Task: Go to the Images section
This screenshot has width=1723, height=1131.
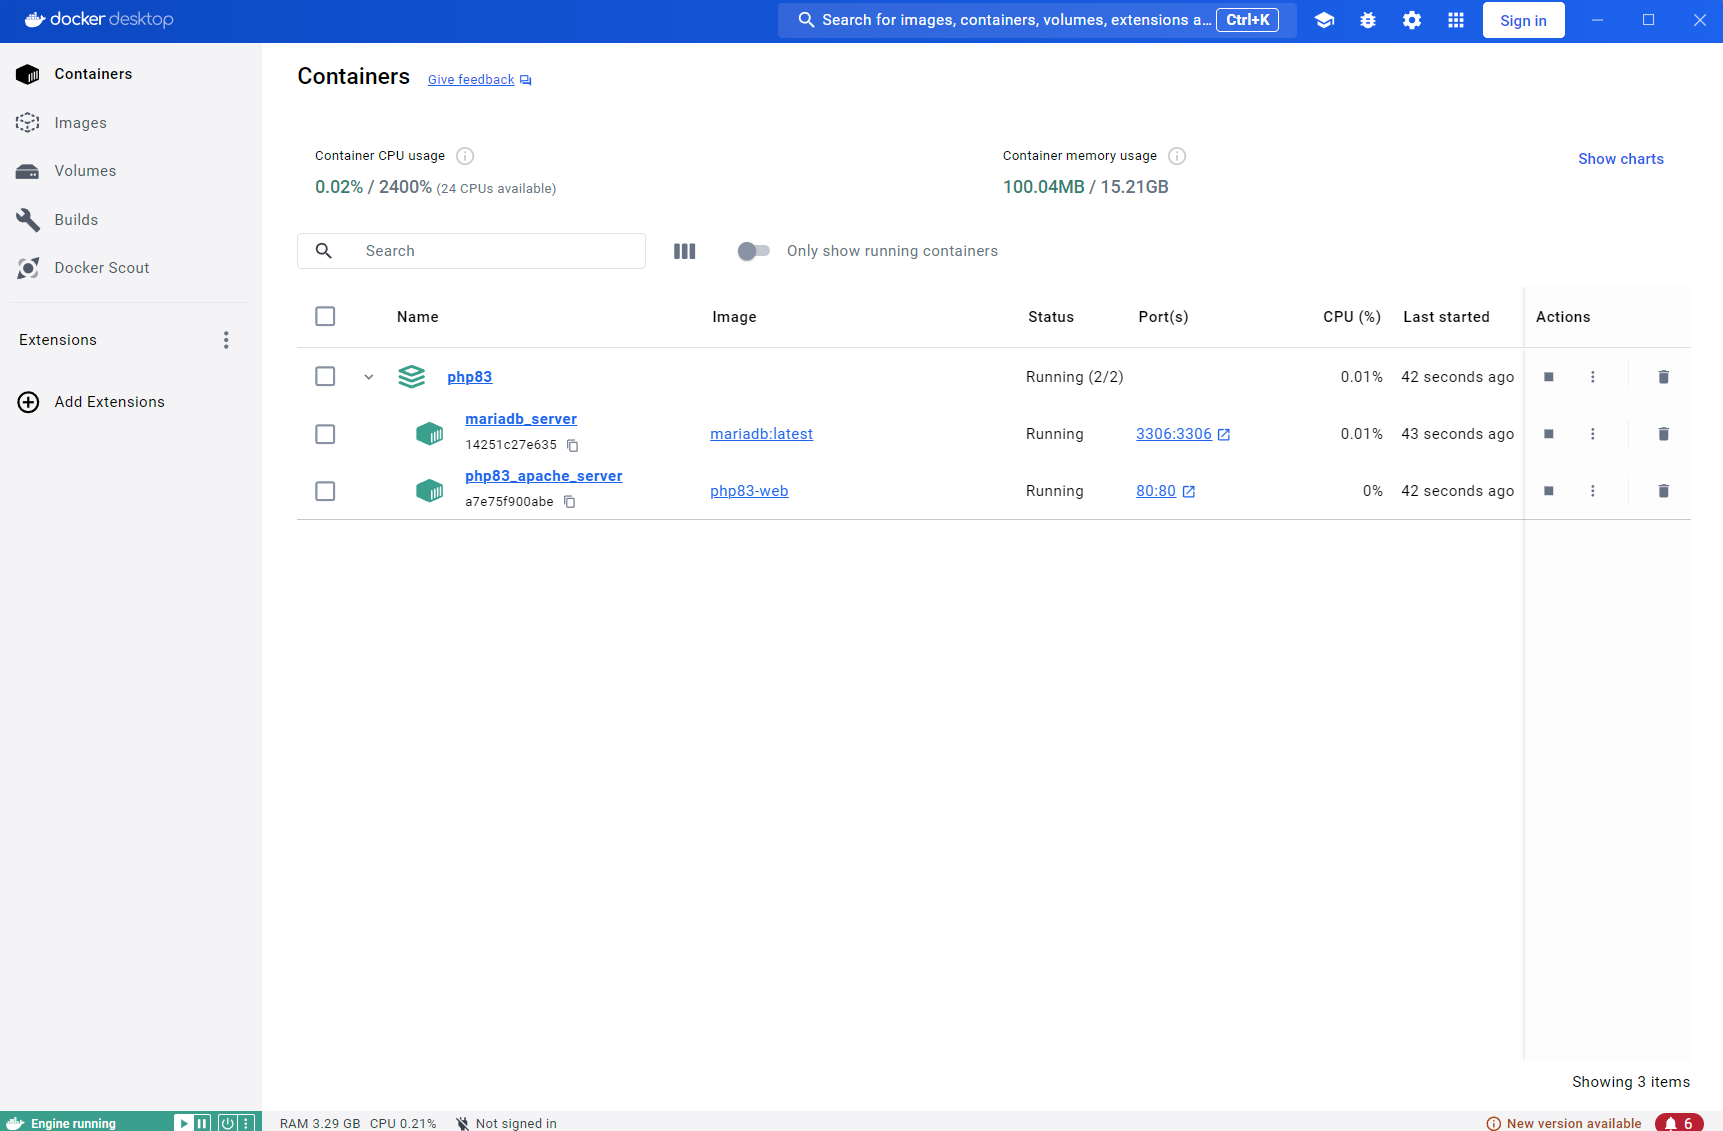Action: [x=80, y=123]
